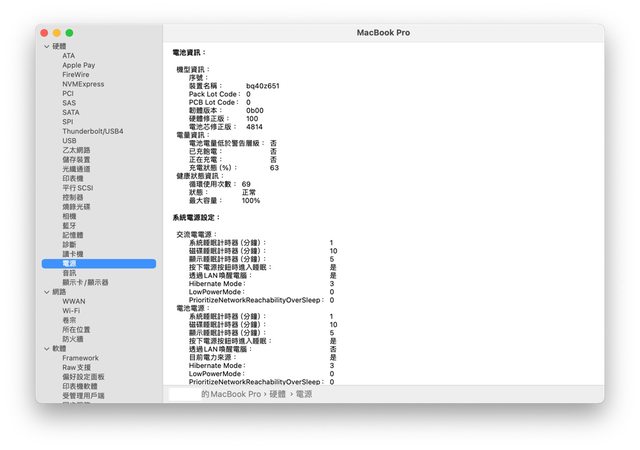Select Framework under 軟體
The image size is (640, 450).
click(x=80, y=358)
